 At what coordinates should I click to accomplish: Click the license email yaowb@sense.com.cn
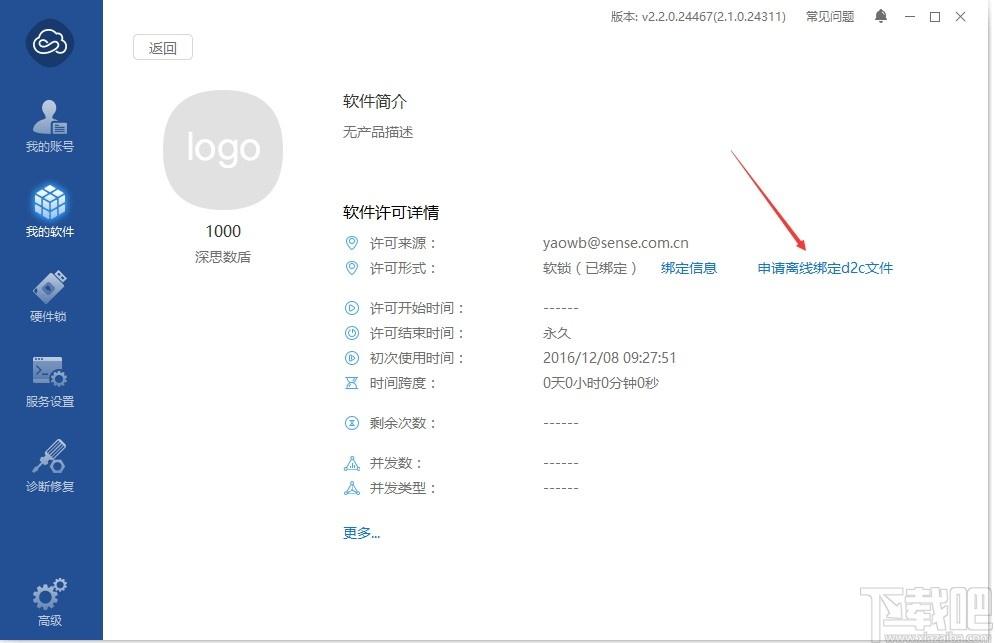(x=615, y=243)
